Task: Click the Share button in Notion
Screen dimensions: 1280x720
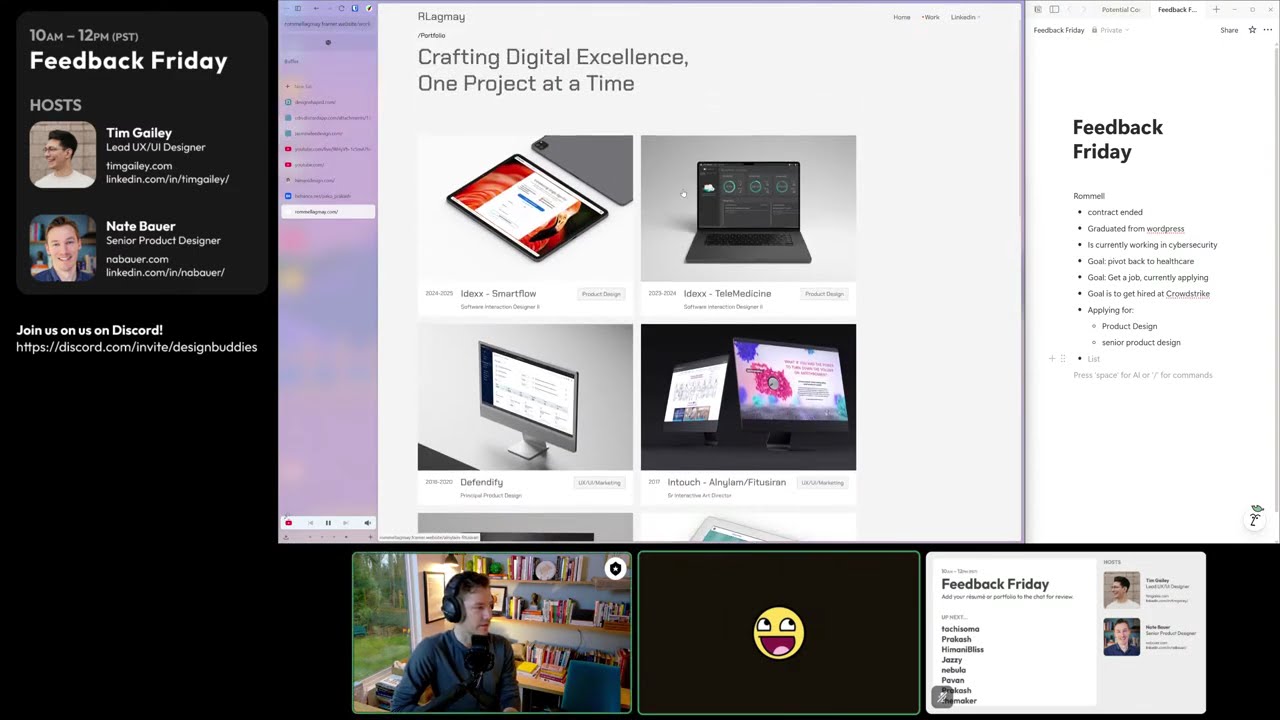Action: 1229,30
